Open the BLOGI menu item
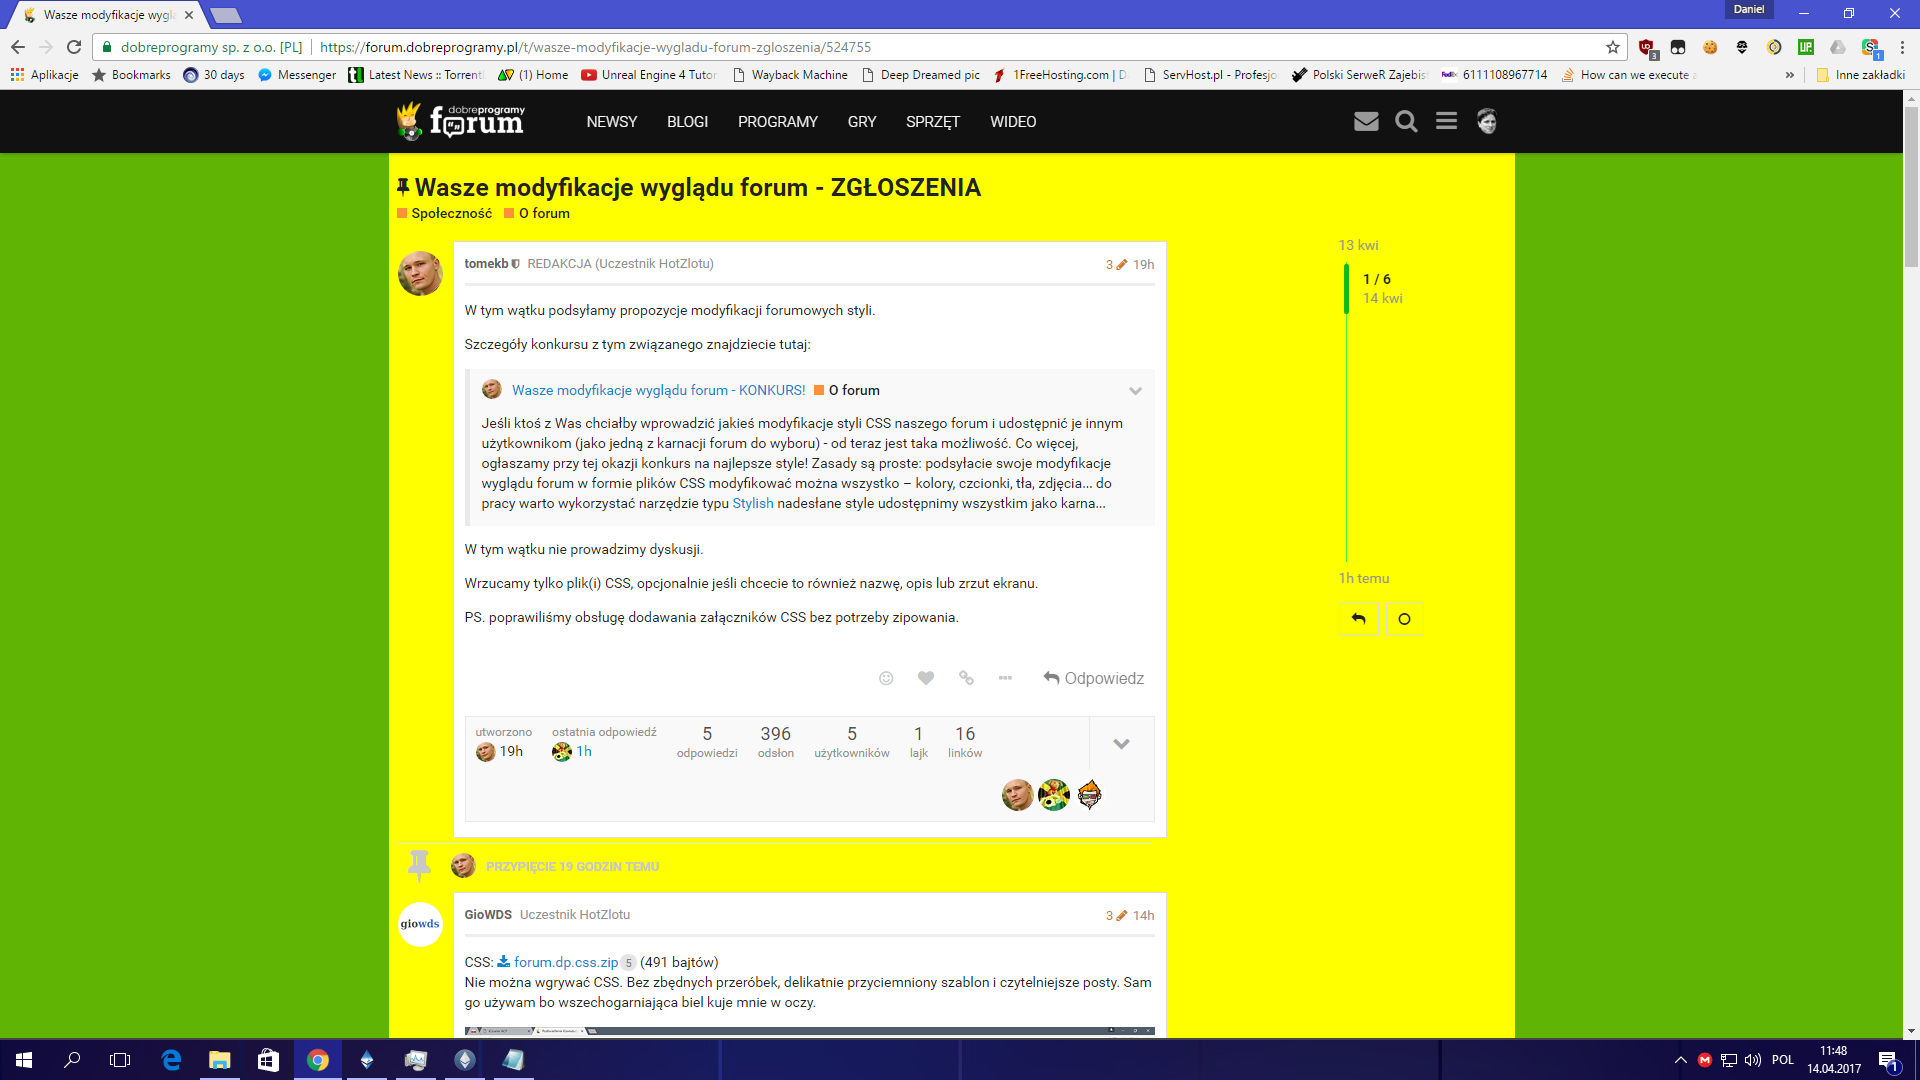Screen dimensions: 1920x1080 coord(687,122)
